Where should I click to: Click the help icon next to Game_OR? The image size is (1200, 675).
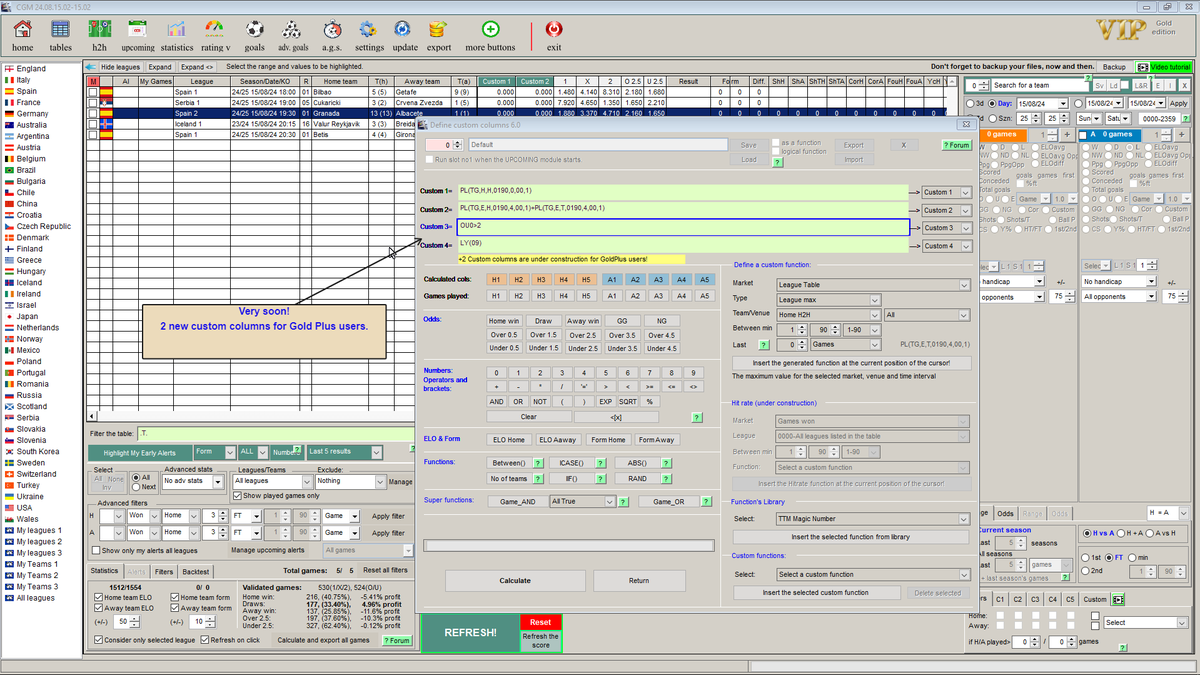coord(706,501)
